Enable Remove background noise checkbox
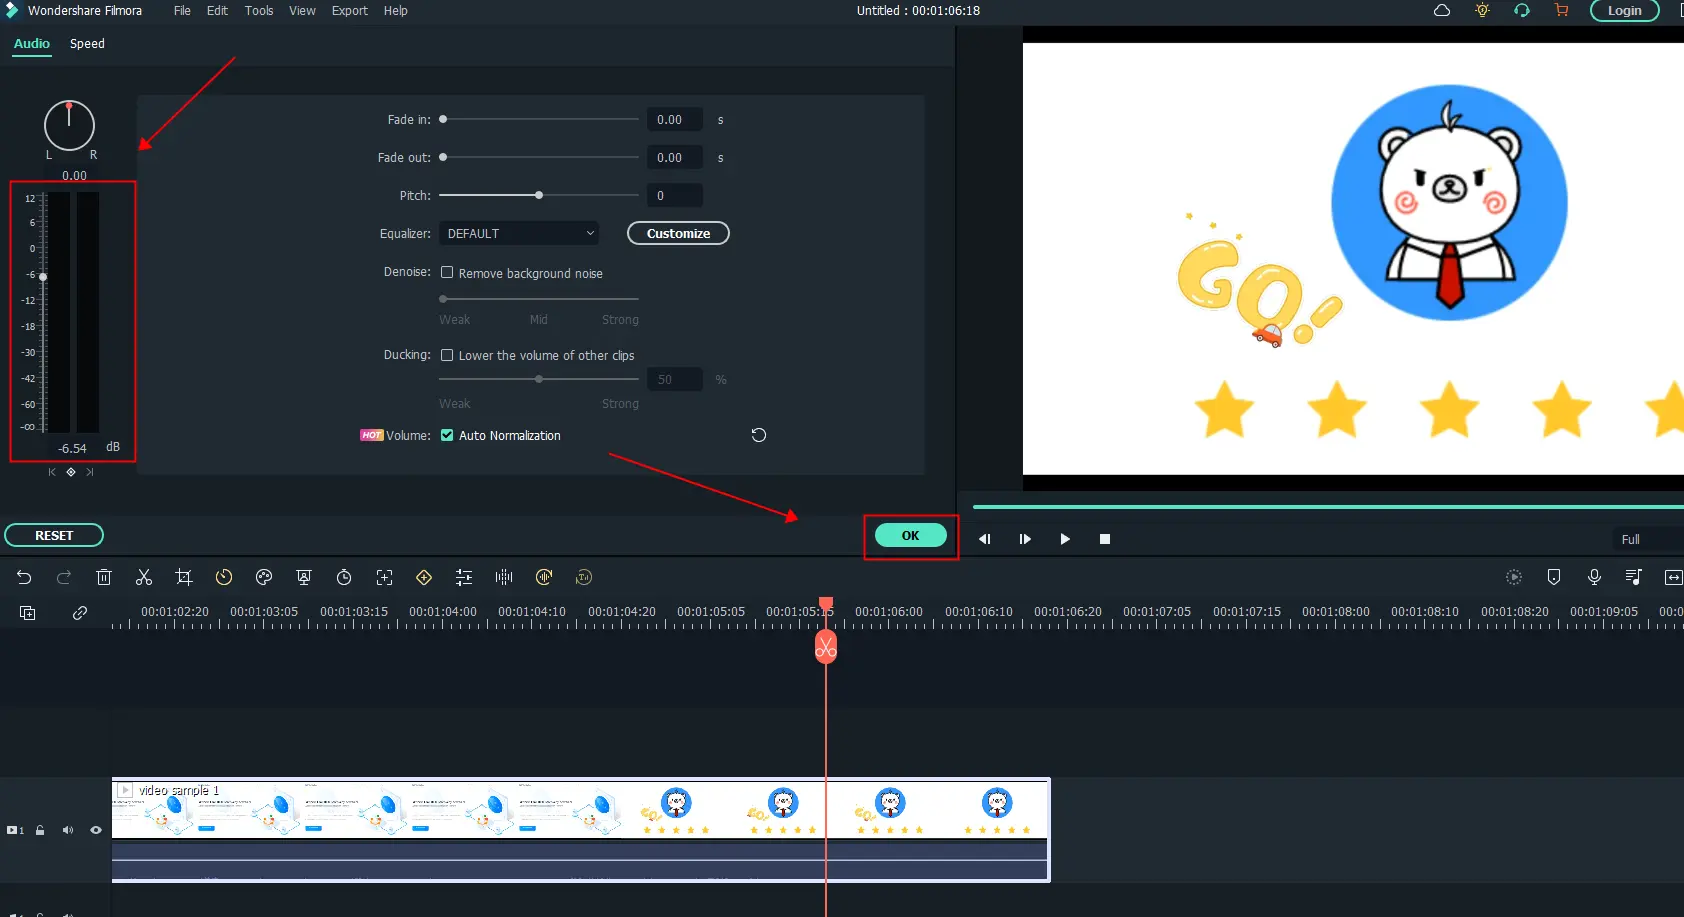 [447, 272]
